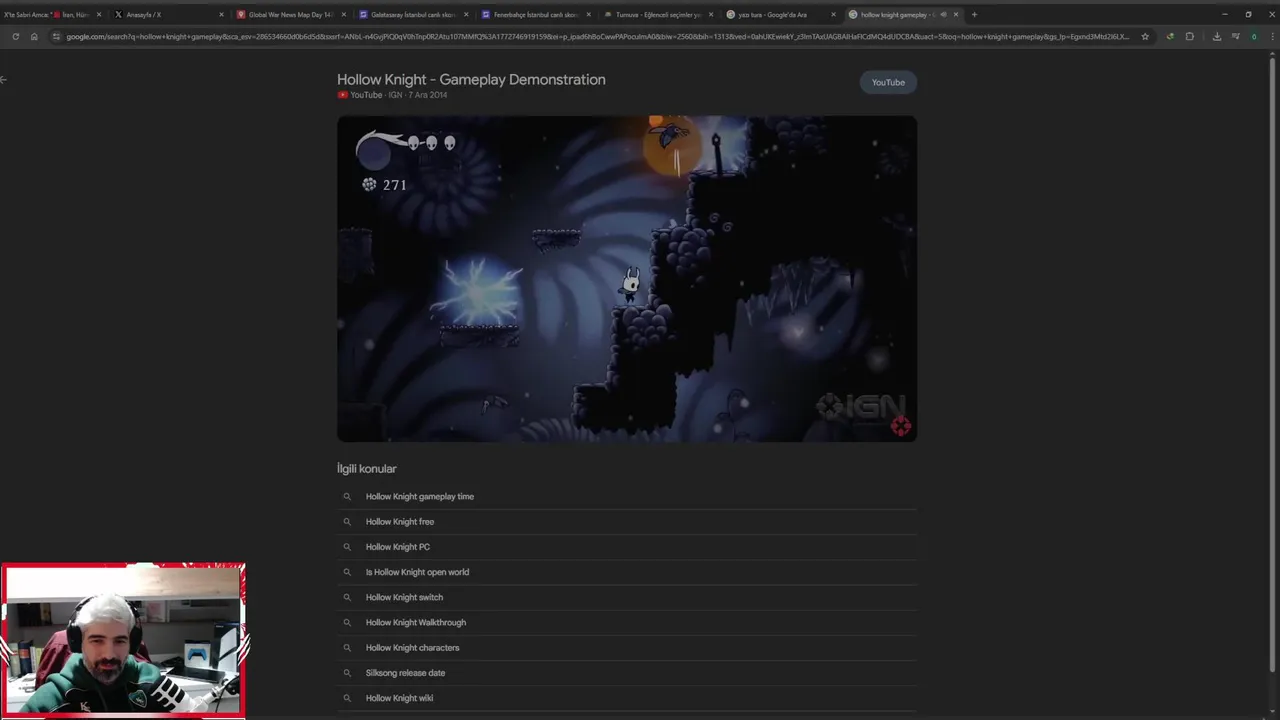Close the Global War News Map tab
Viewport: 1280px width, 720px height.
[344, 15]
